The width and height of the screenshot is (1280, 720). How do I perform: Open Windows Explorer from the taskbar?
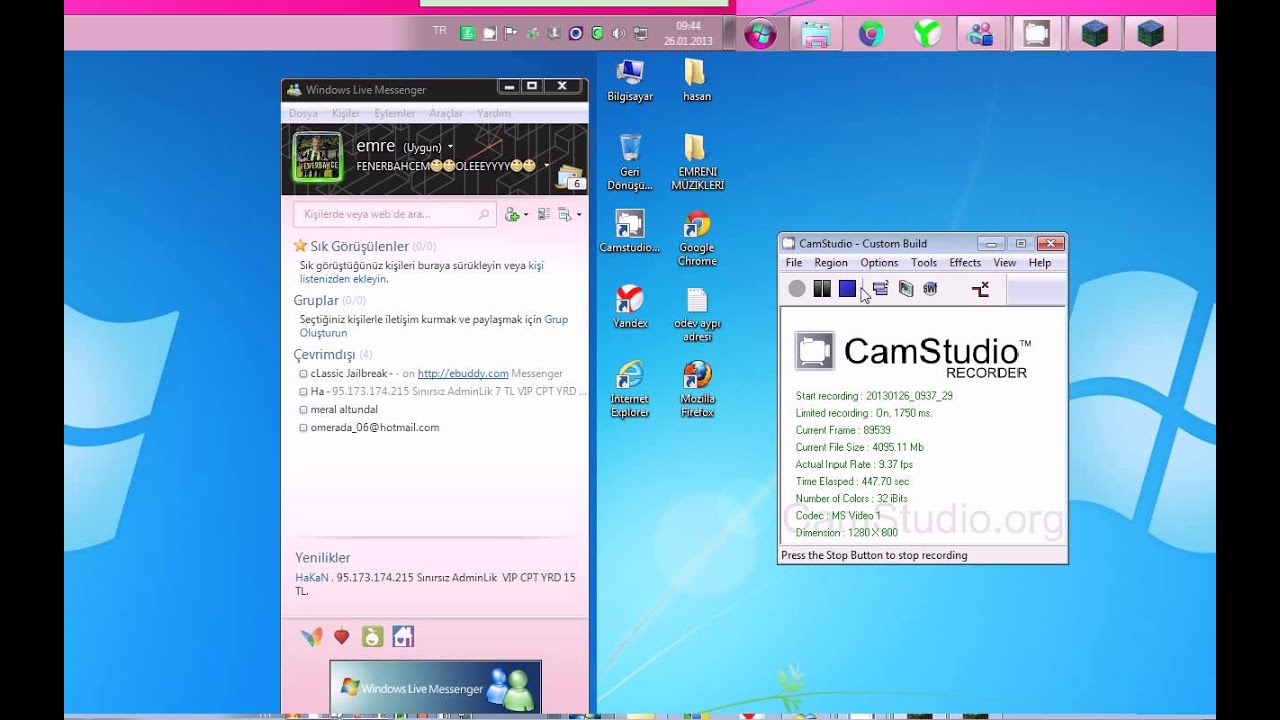pos(816,34)
